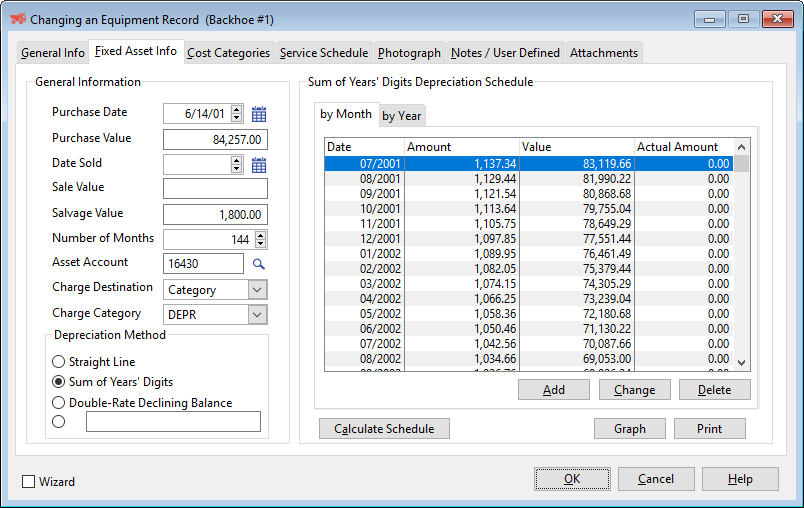This screenshot has height=508, width=804.
Task: Enable the Wizard checkbox
Action: [x=29, y=482]
